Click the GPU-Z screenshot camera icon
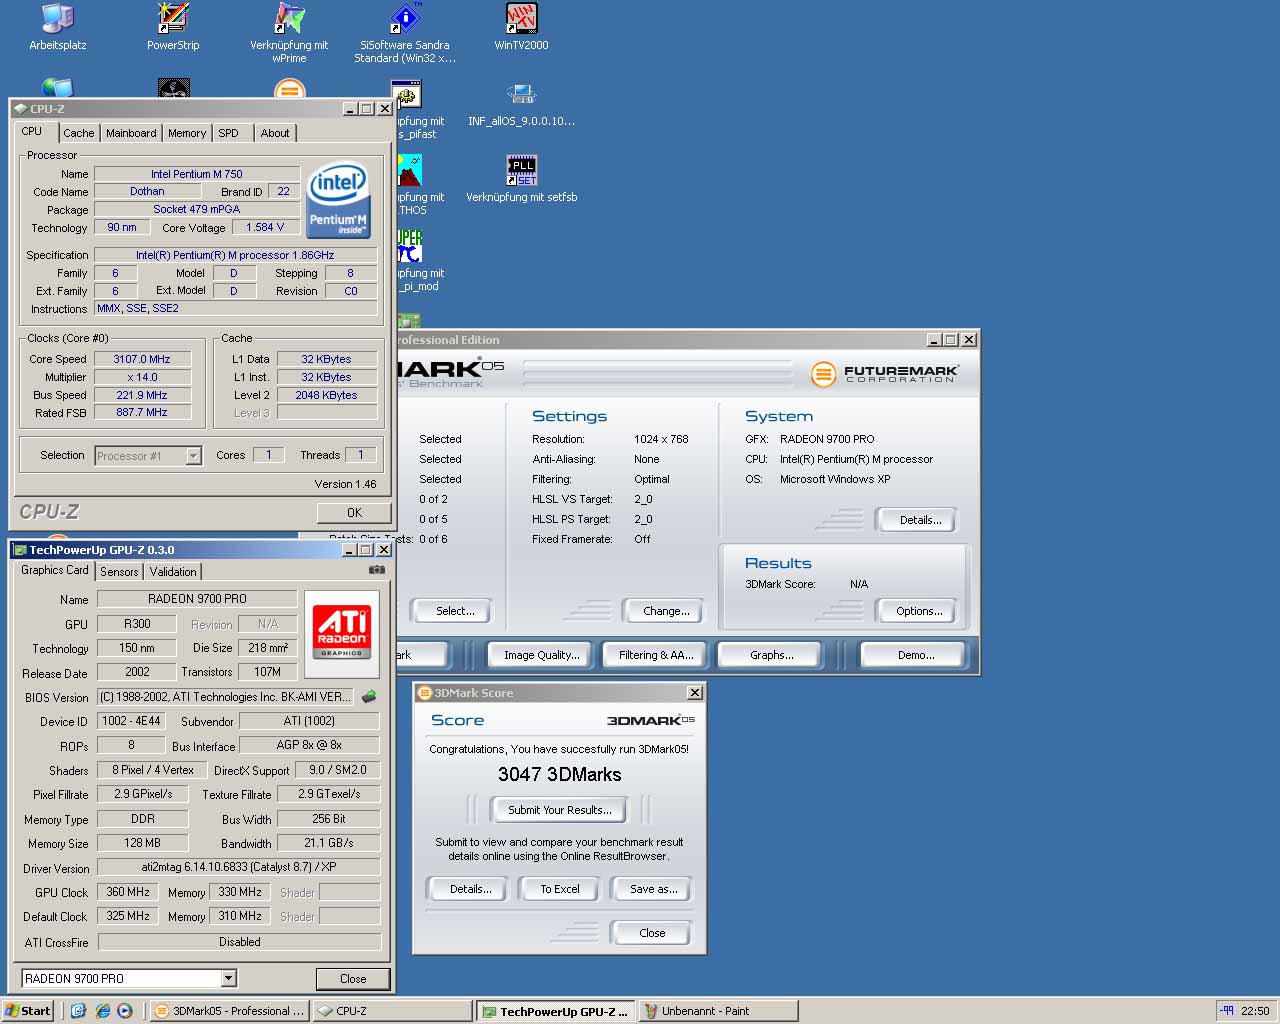The height and width of the screenshot is (1024, 1280). 376,570
